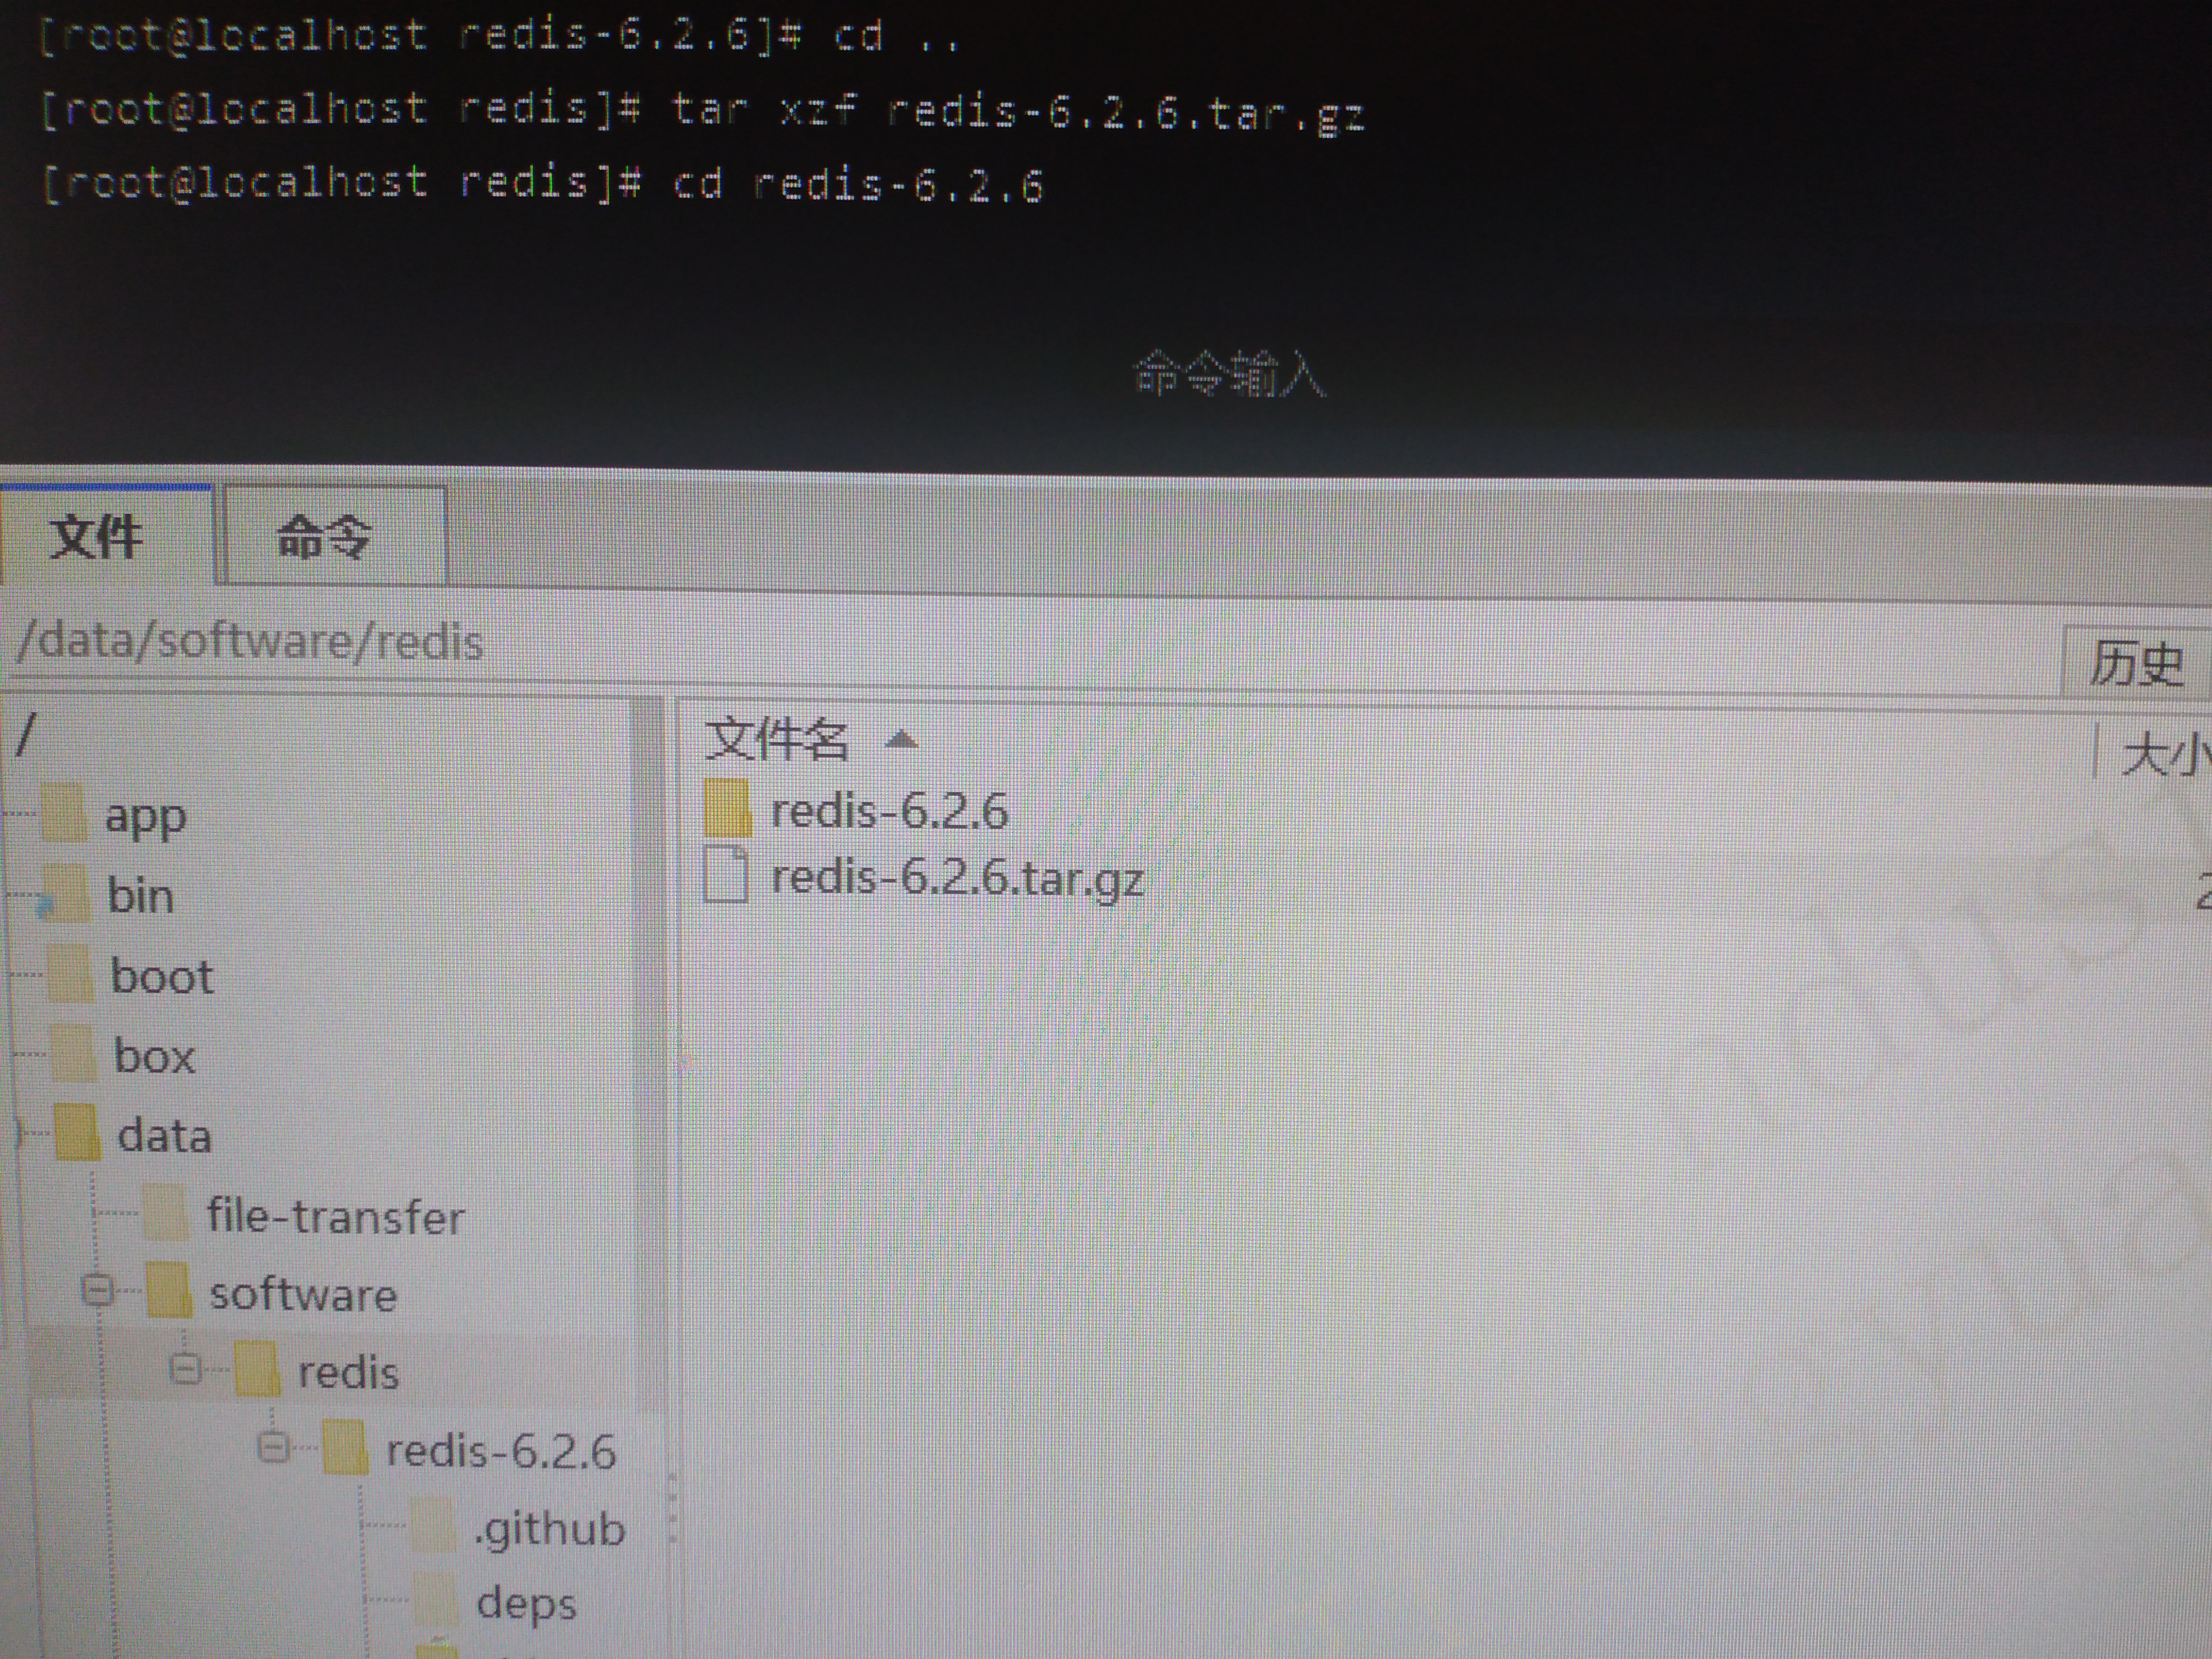The height and width of the screenshot is (1659, 2212).
Task: Select the box folder in tree
Action: [154, 1056]
